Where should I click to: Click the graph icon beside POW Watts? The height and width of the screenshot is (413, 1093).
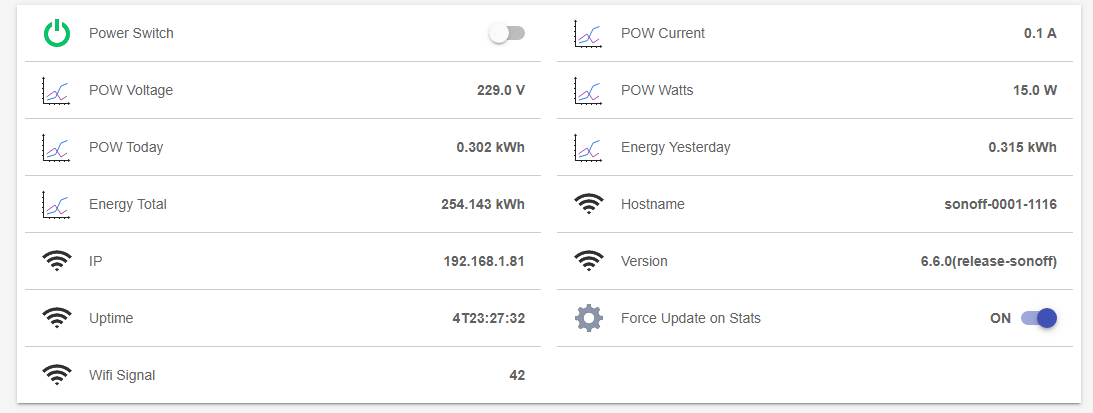click(589, 91)
